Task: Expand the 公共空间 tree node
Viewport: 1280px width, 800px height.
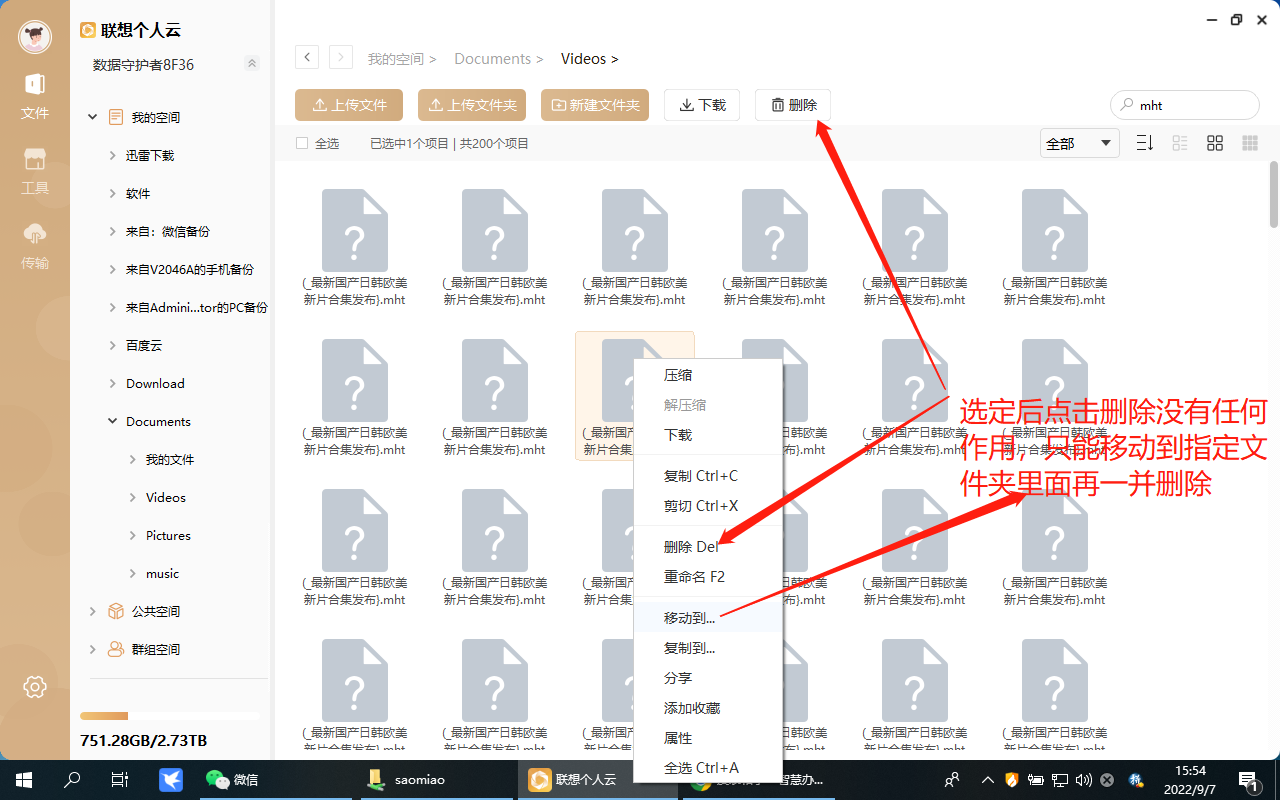Action: [93, 611]
